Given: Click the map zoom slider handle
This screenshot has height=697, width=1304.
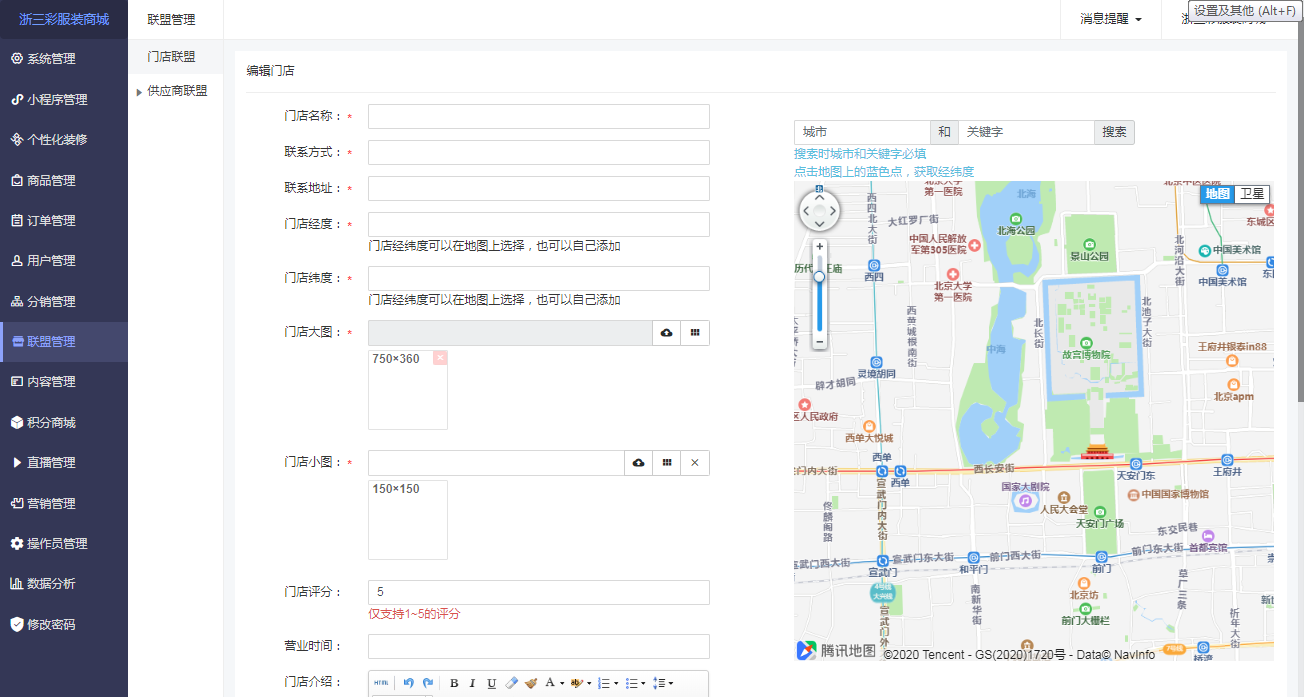Looking at the screenshot, I should pos(820,277).
